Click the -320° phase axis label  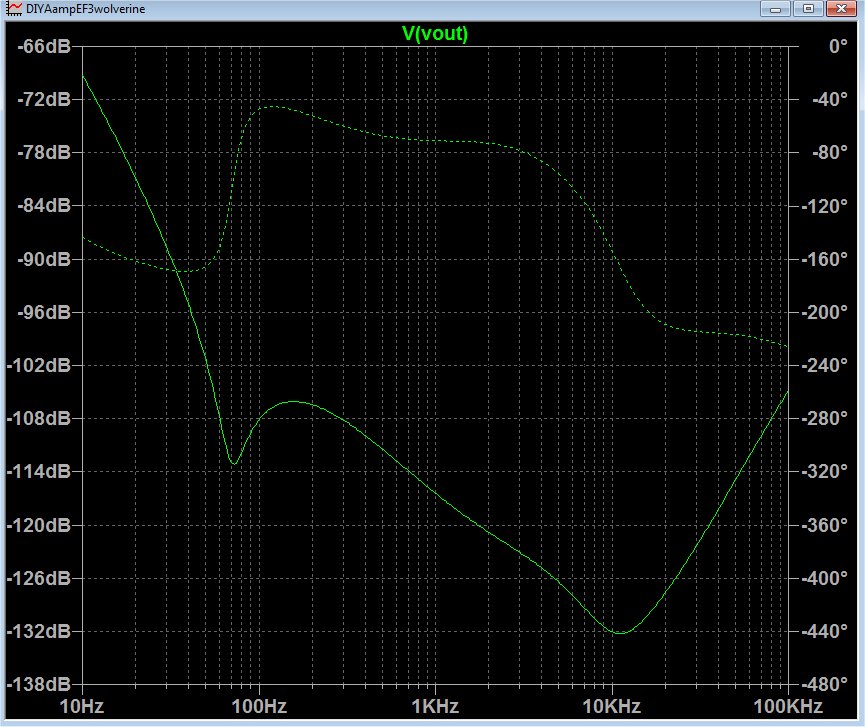[824, 471]
